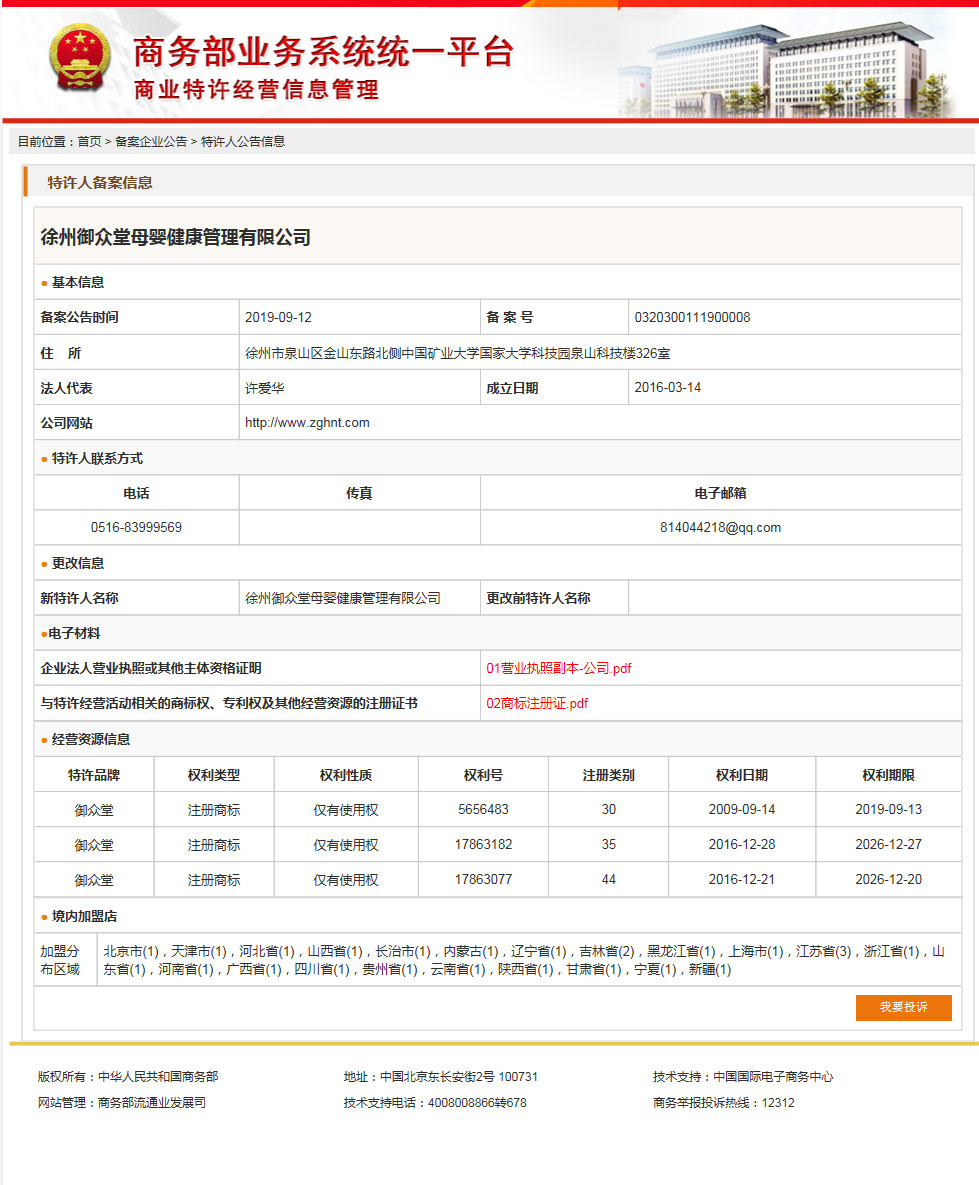This screenshot has width=979, height=1185.
Task: Select legal representative name 许爱华
Action: point(265,388)
